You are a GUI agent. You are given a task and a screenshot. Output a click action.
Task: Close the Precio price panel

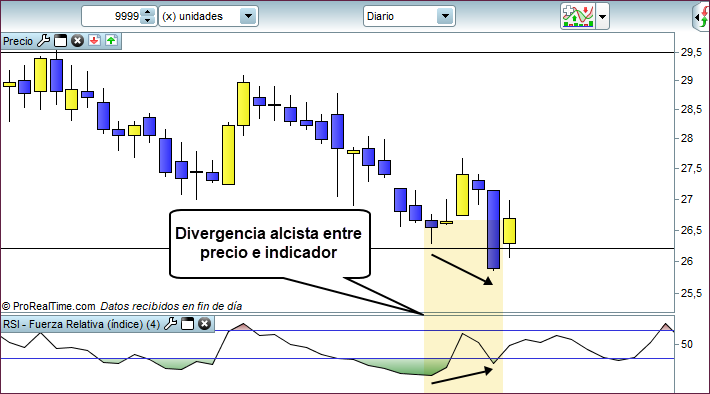tap(77, 41)
